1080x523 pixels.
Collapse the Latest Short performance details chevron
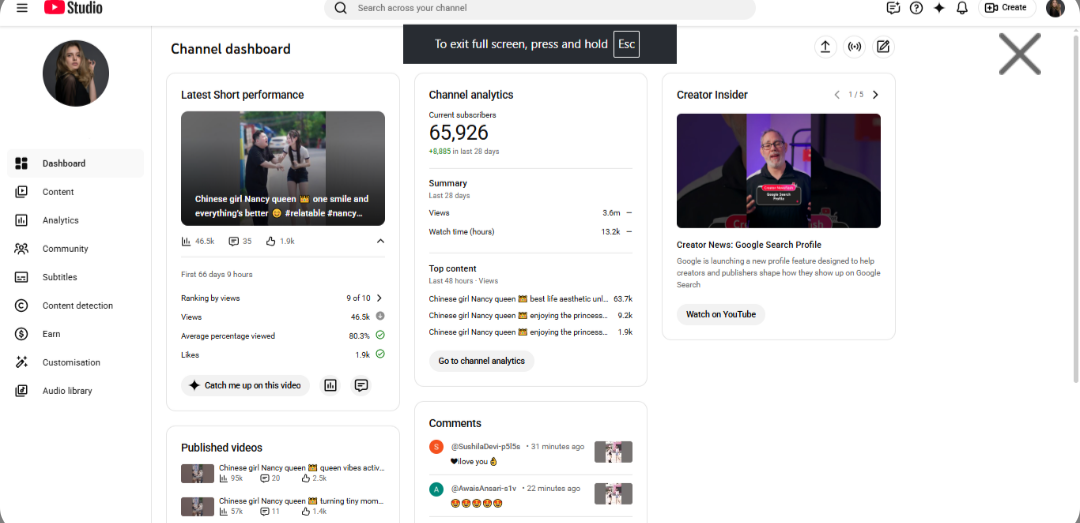(x=380, y=241)
